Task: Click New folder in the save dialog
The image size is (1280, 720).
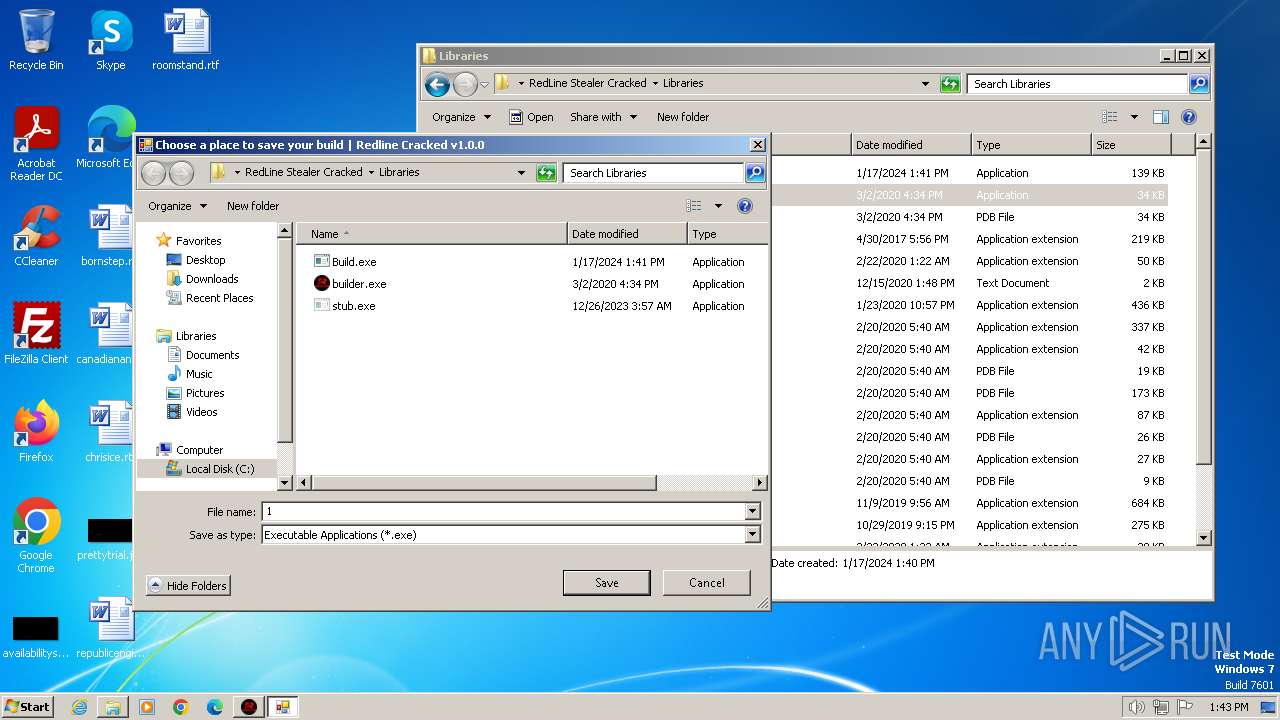Action: point(253,206)
